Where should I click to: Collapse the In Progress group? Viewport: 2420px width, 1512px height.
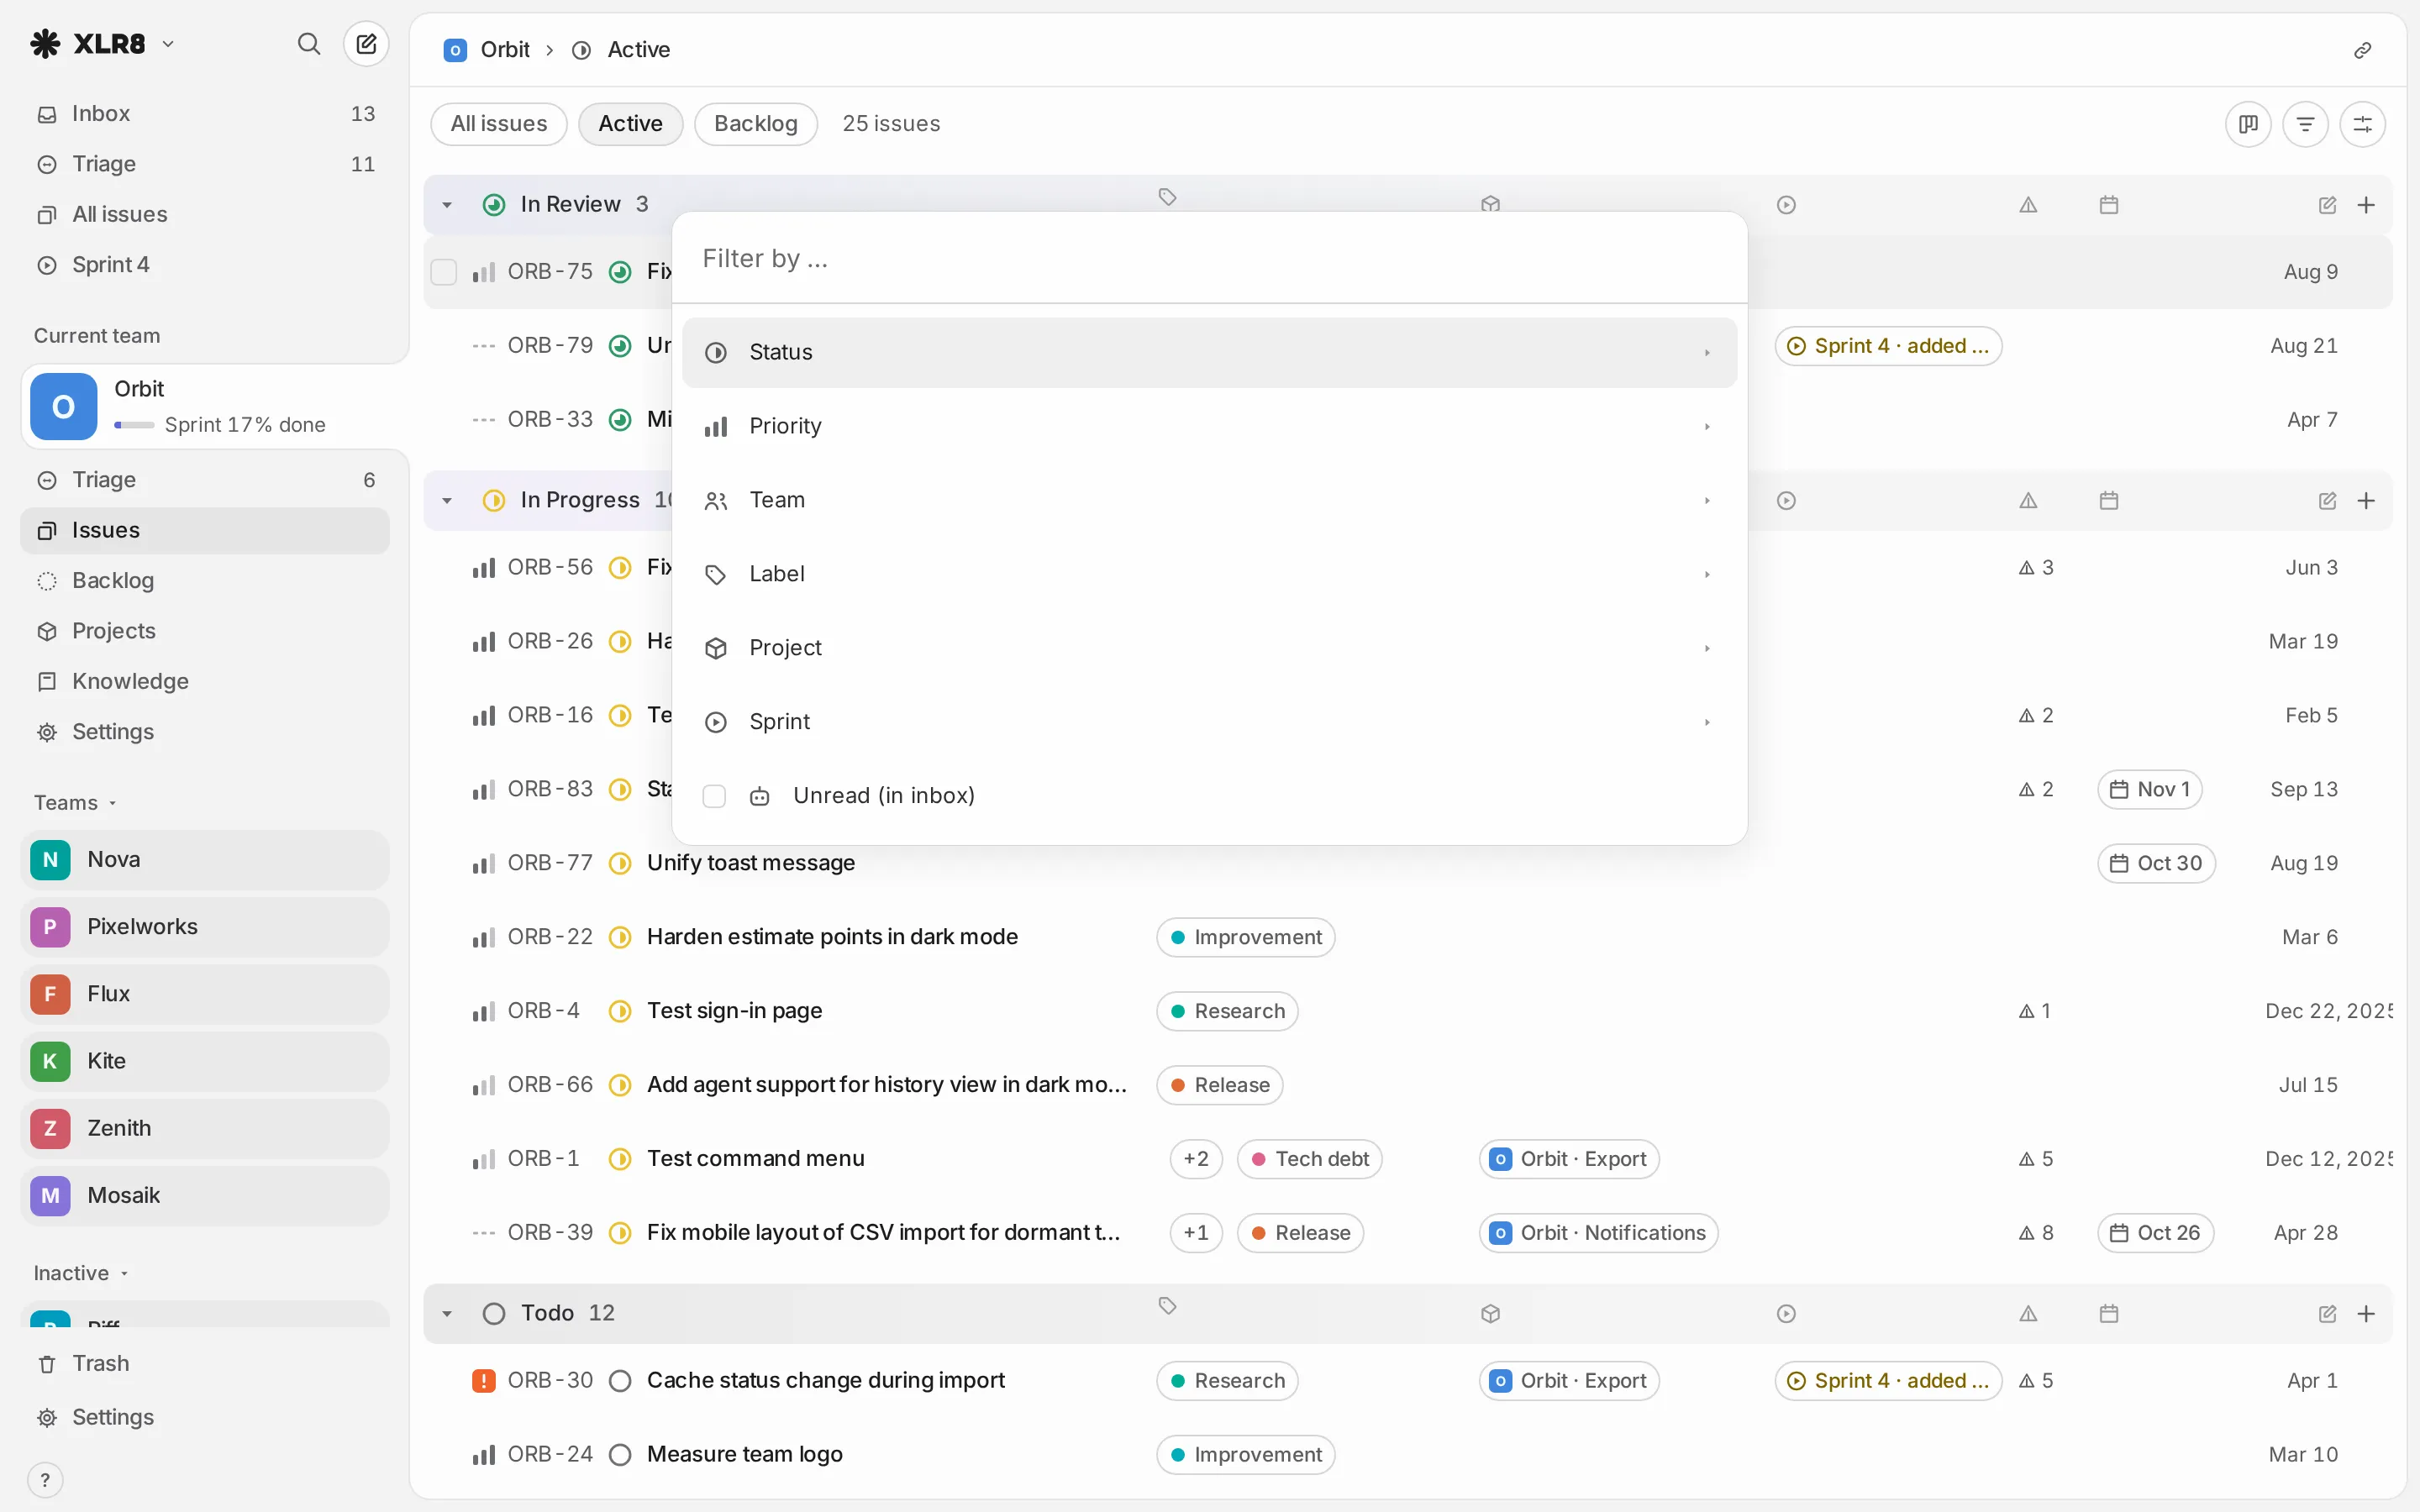447,501
